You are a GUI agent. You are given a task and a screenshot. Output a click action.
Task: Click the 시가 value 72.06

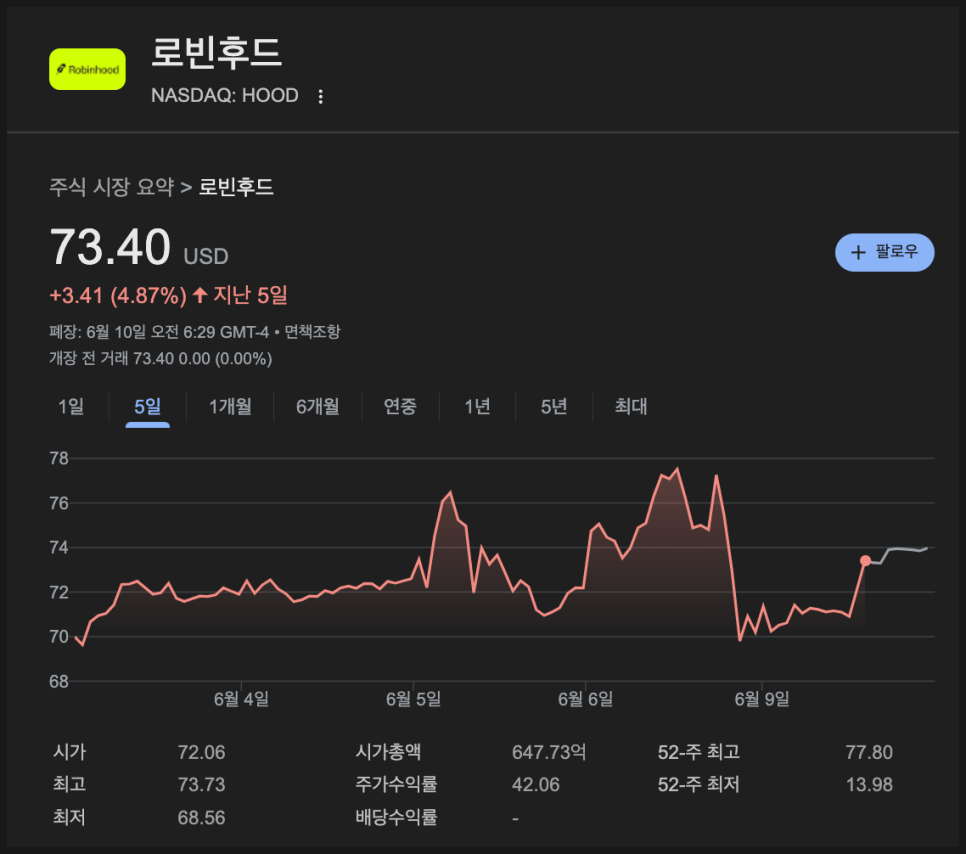click(201, 752)
